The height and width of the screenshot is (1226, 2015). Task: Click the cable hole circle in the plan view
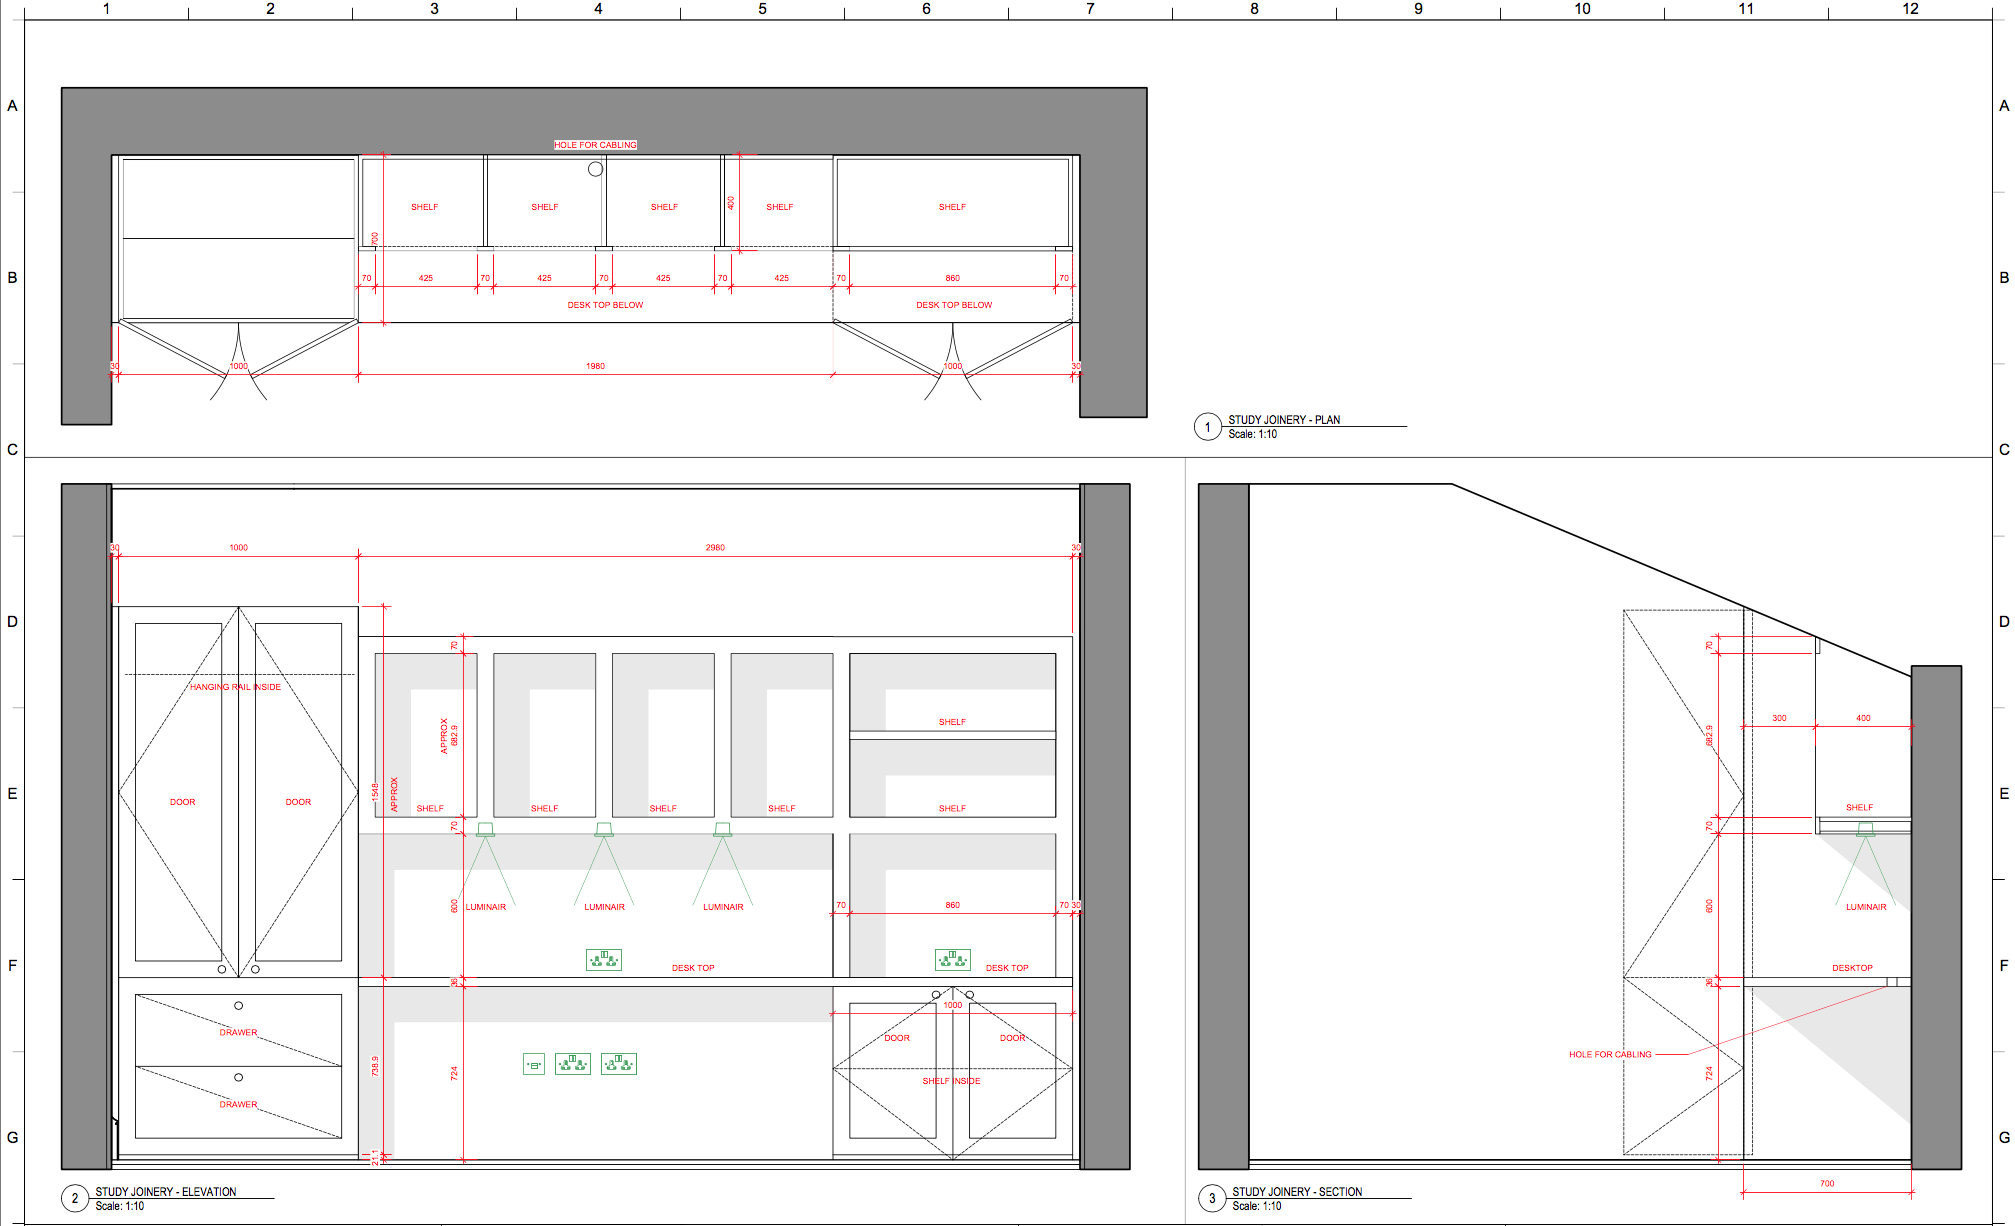(x=596, y=169)
